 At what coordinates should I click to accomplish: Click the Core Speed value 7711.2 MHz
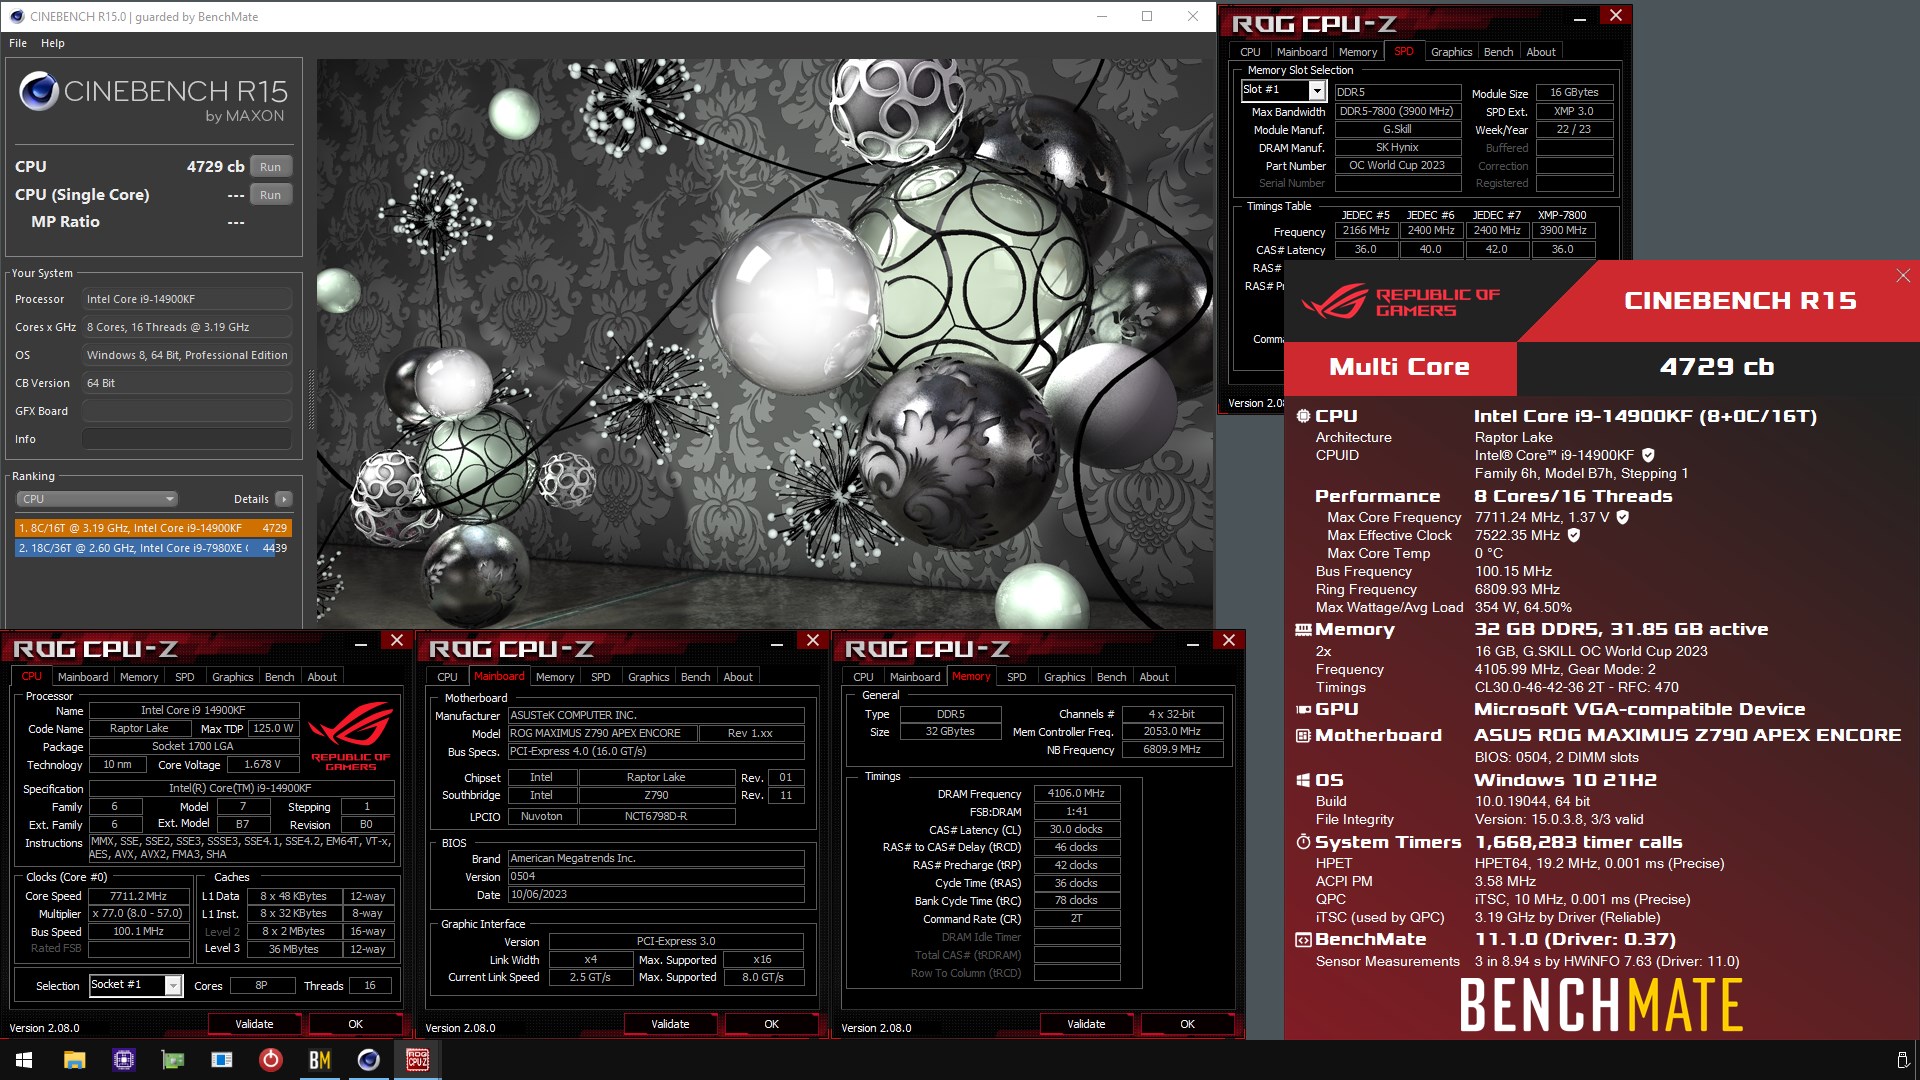tap(138, 896)
